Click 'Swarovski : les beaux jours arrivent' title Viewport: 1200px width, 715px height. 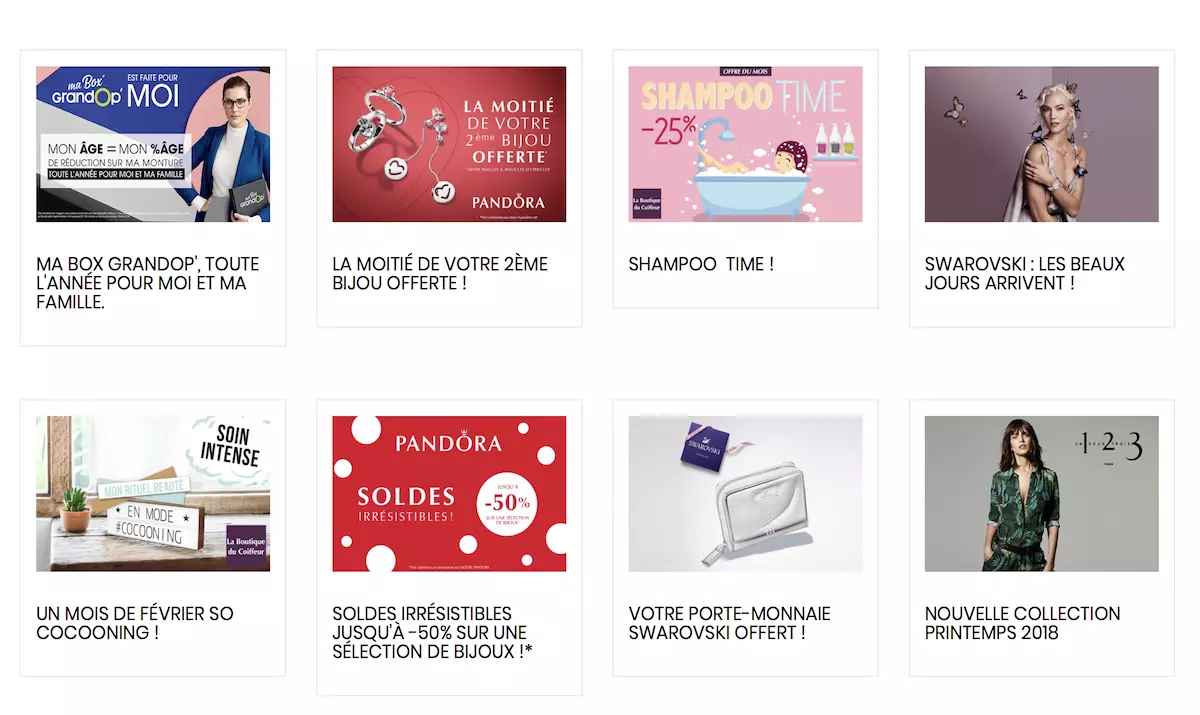click(x=1025, y=273)
